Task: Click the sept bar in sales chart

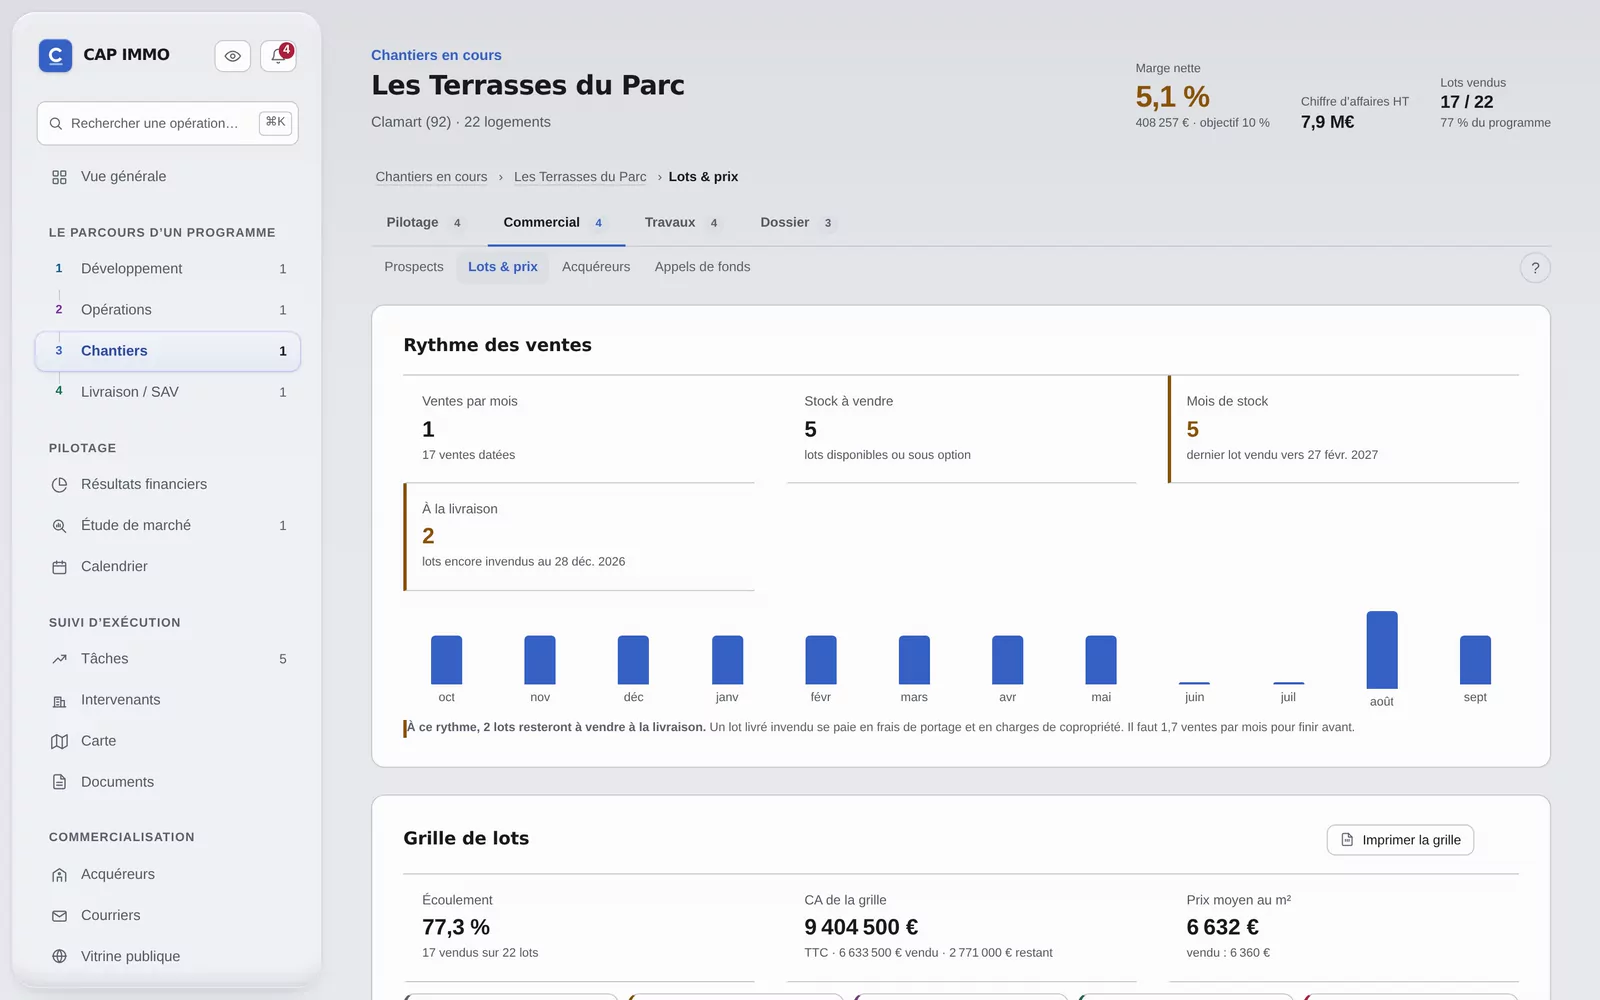Action: (x=1475, y=660)
